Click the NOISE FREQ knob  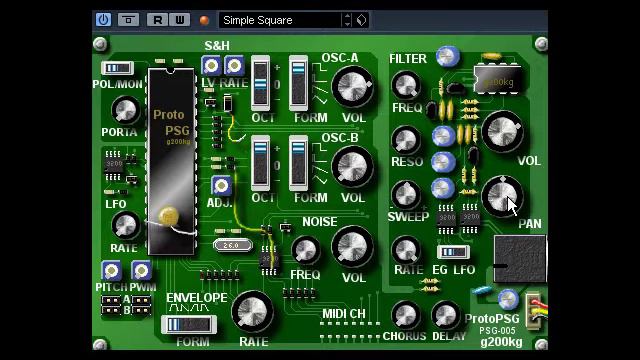click(305, 250)
